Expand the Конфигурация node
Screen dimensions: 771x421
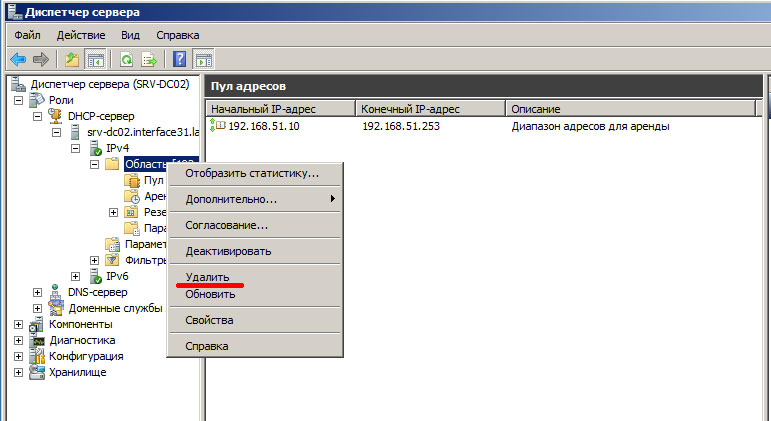(x=19, y=357)
